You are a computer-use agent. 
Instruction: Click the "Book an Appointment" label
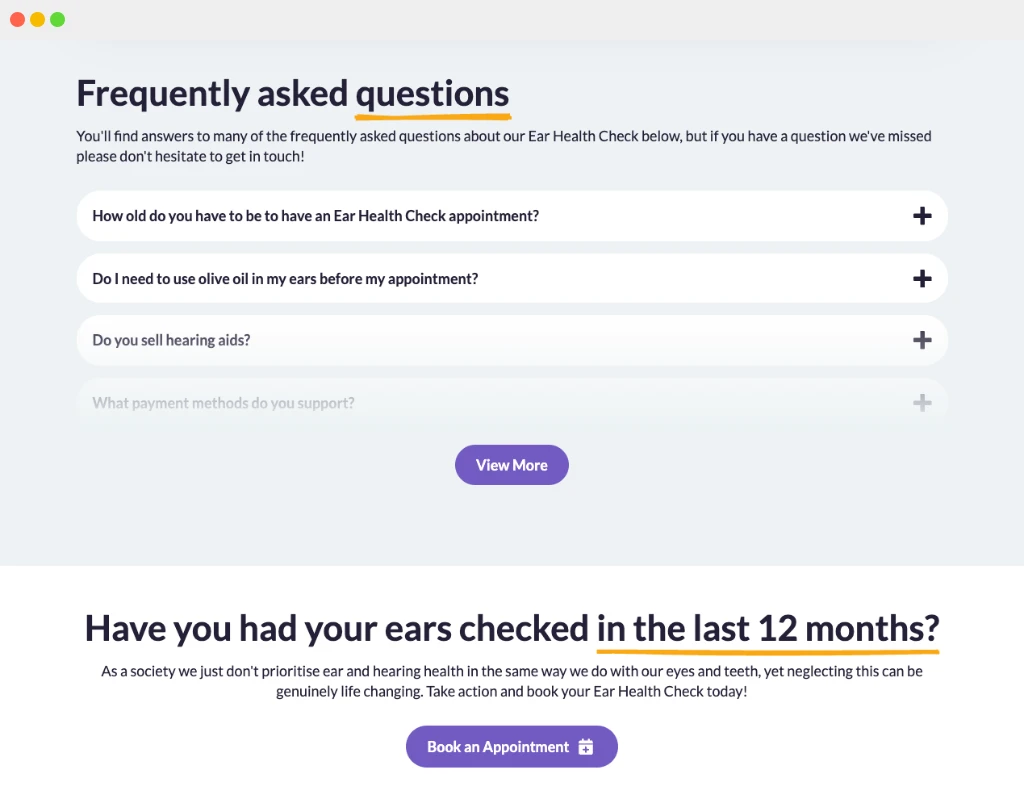point(497,747)
